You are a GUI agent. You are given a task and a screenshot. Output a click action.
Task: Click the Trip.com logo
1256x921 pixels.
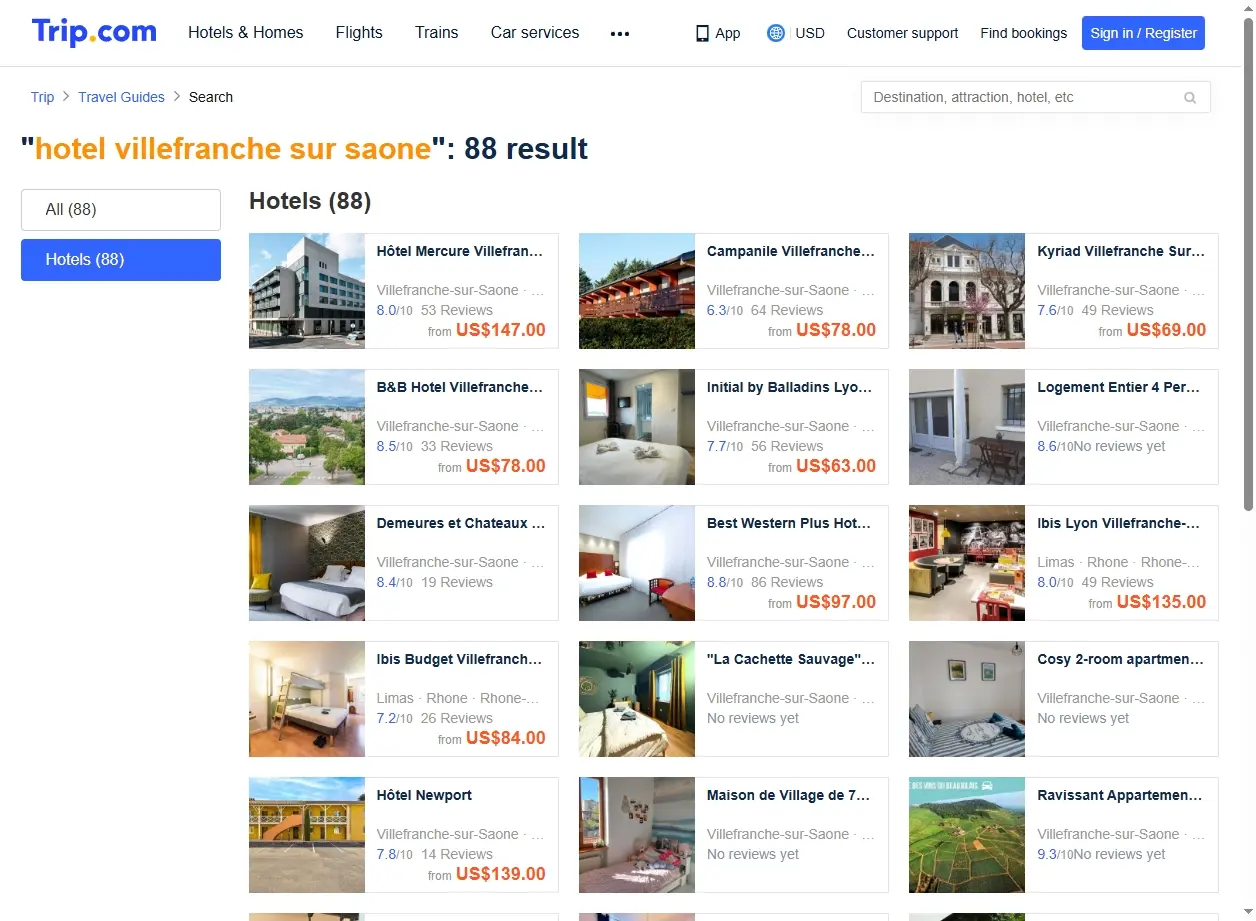[x=94, y=32]
